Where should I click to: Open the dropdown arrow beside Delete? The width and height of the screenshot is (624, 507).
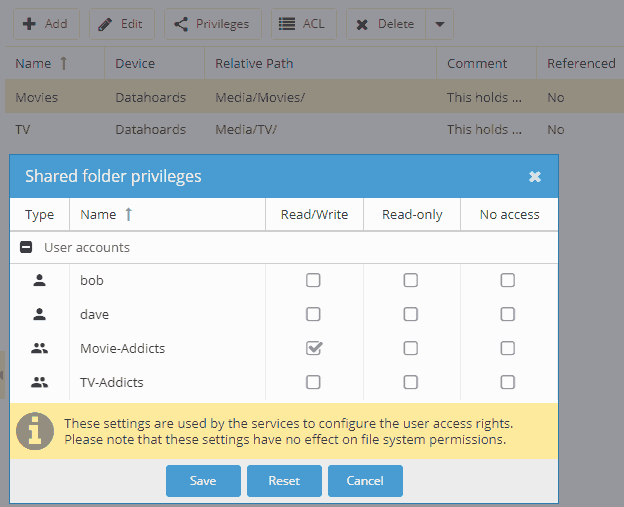click(439, 24)
